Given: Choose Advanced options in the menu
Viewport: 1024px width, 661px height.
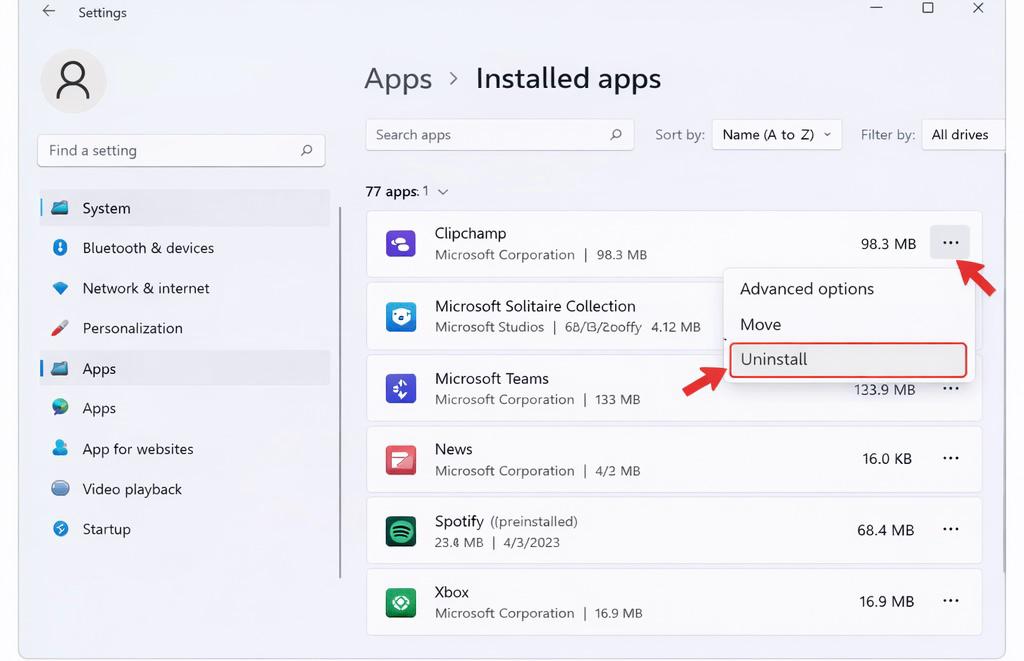Looking at the screenshot, I should (x=806, y=288).
